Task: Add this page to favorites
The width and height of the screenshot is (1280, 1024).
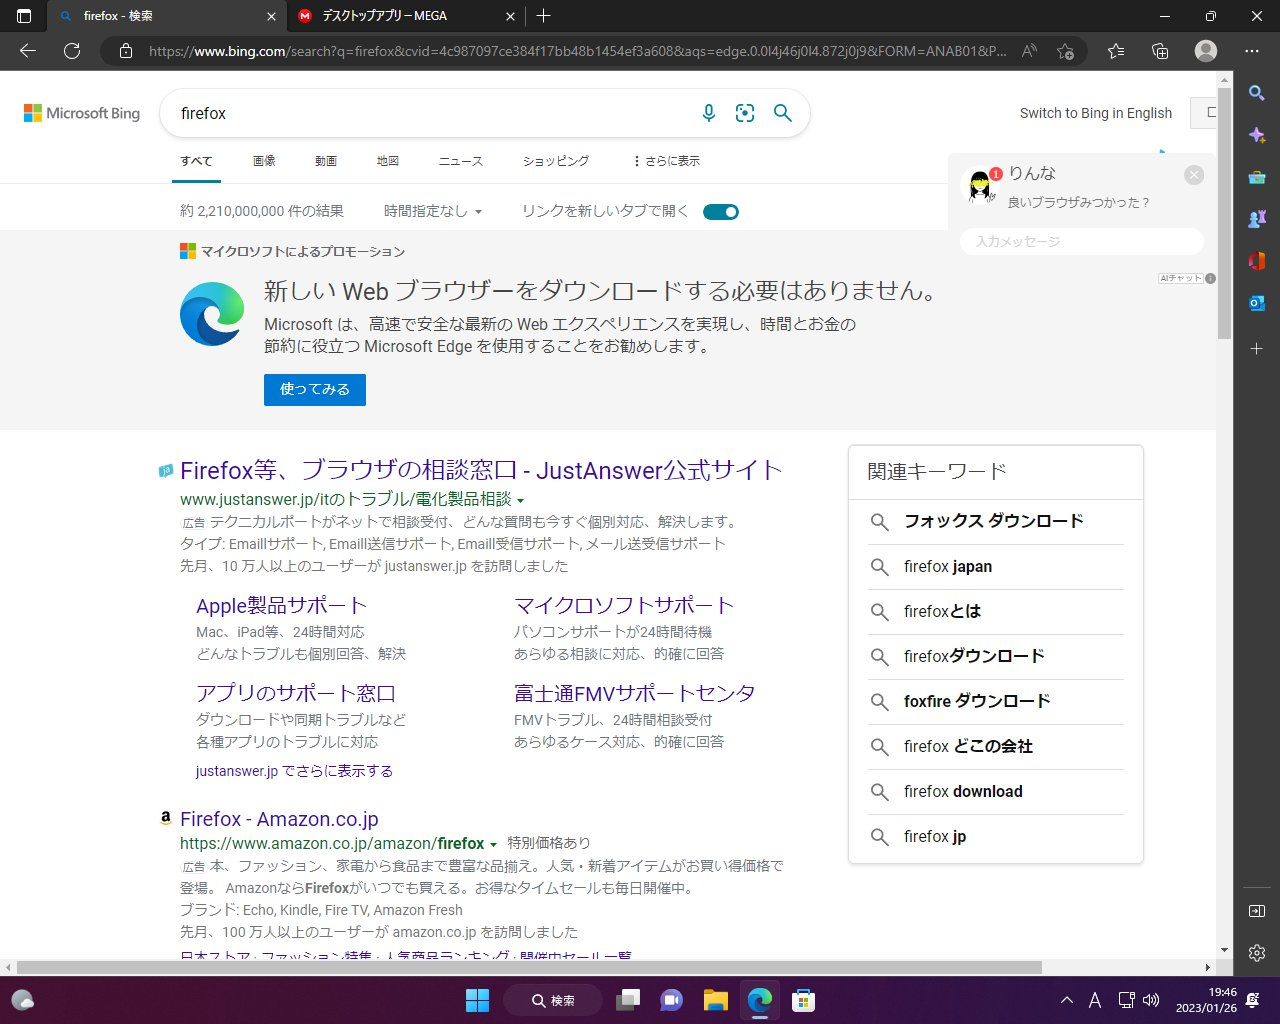Action: pyautogui.click(x=1065, y=51)
